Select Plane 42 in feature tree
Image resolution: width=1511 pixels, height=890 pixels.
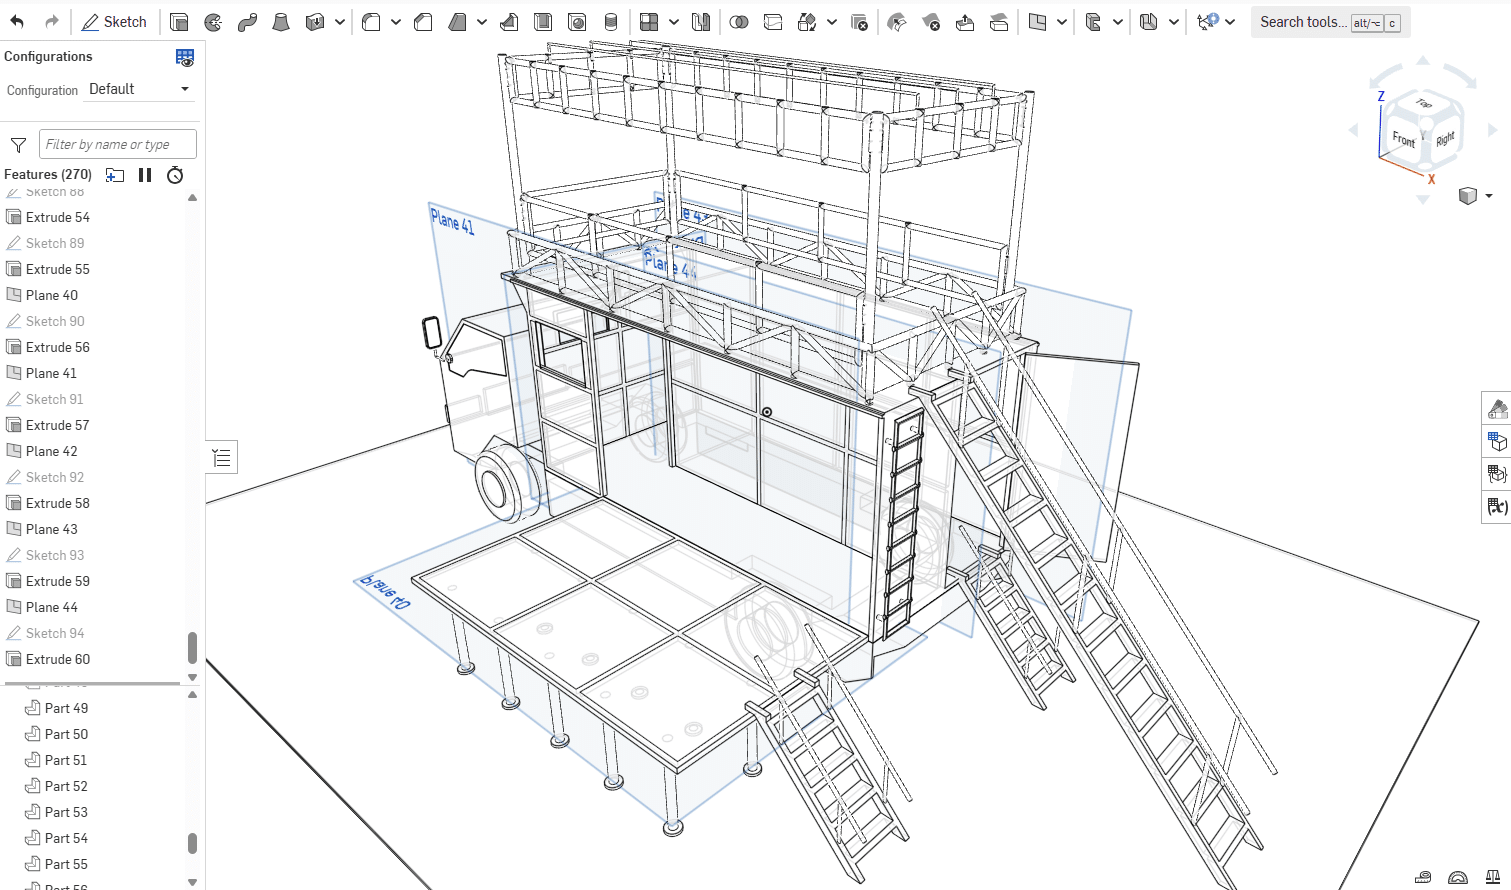[x=51, y=451]
